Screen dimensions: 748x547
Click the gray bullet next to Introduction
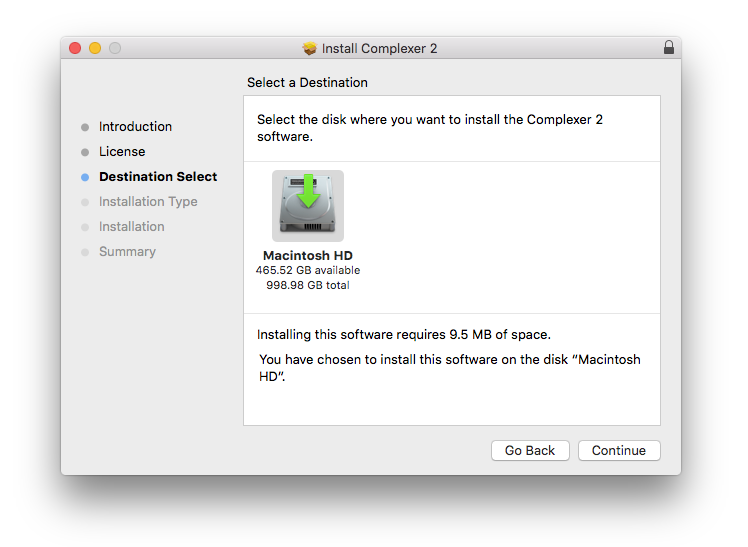(85, 127)
